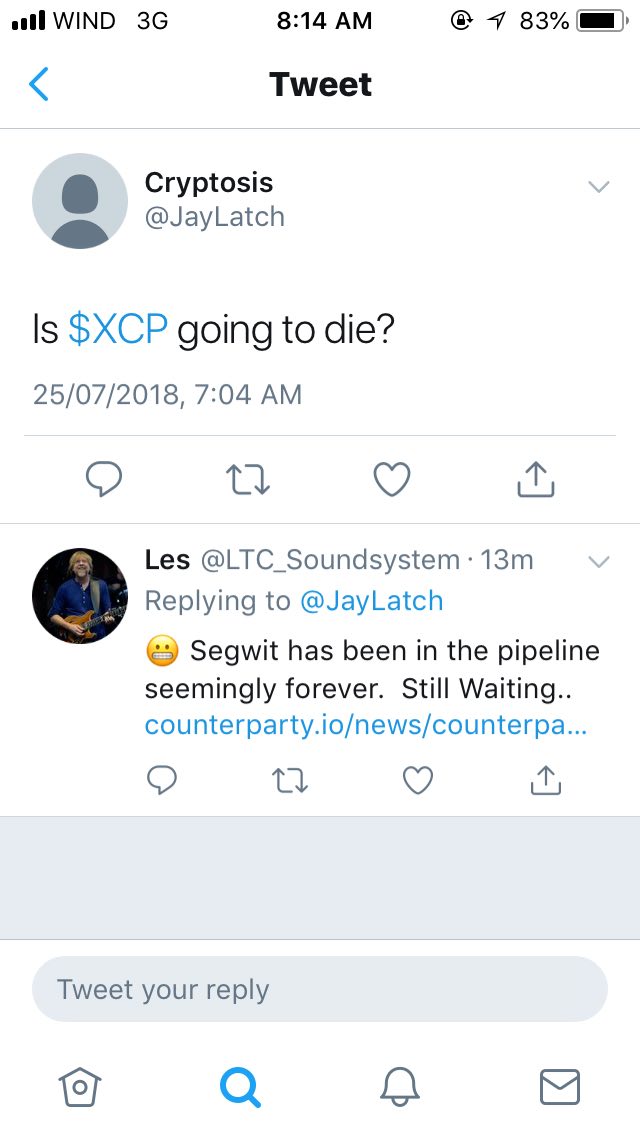Open the Search tab
This screenshot has height=1136, width=640.
(x=240, y=1087)
